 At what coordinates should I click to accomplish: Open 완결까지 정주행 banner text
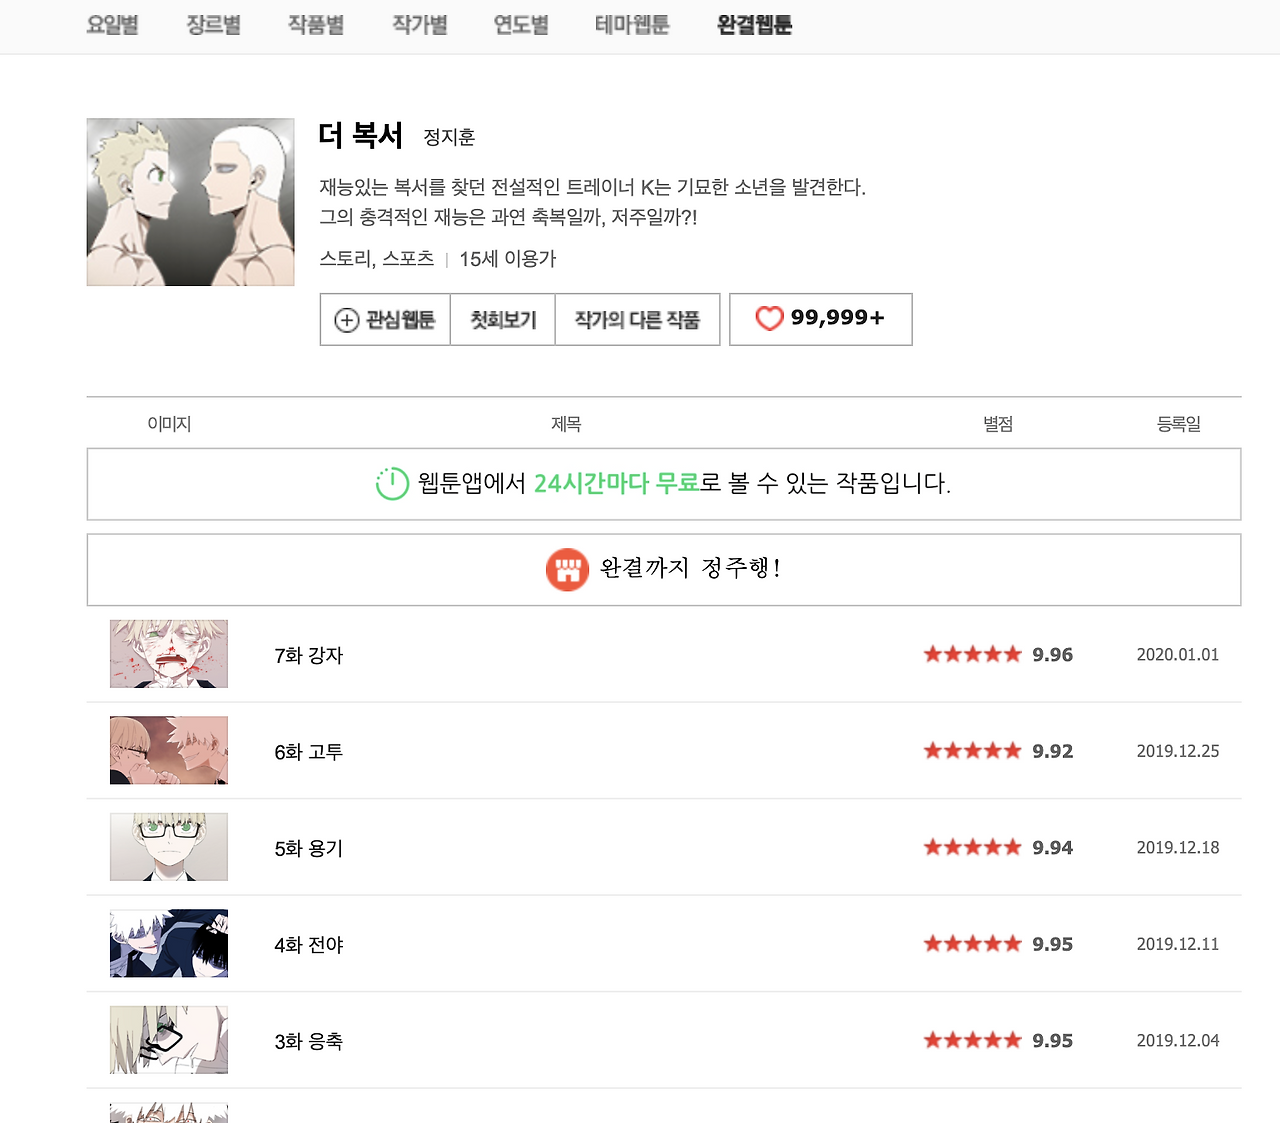point(690,568)
